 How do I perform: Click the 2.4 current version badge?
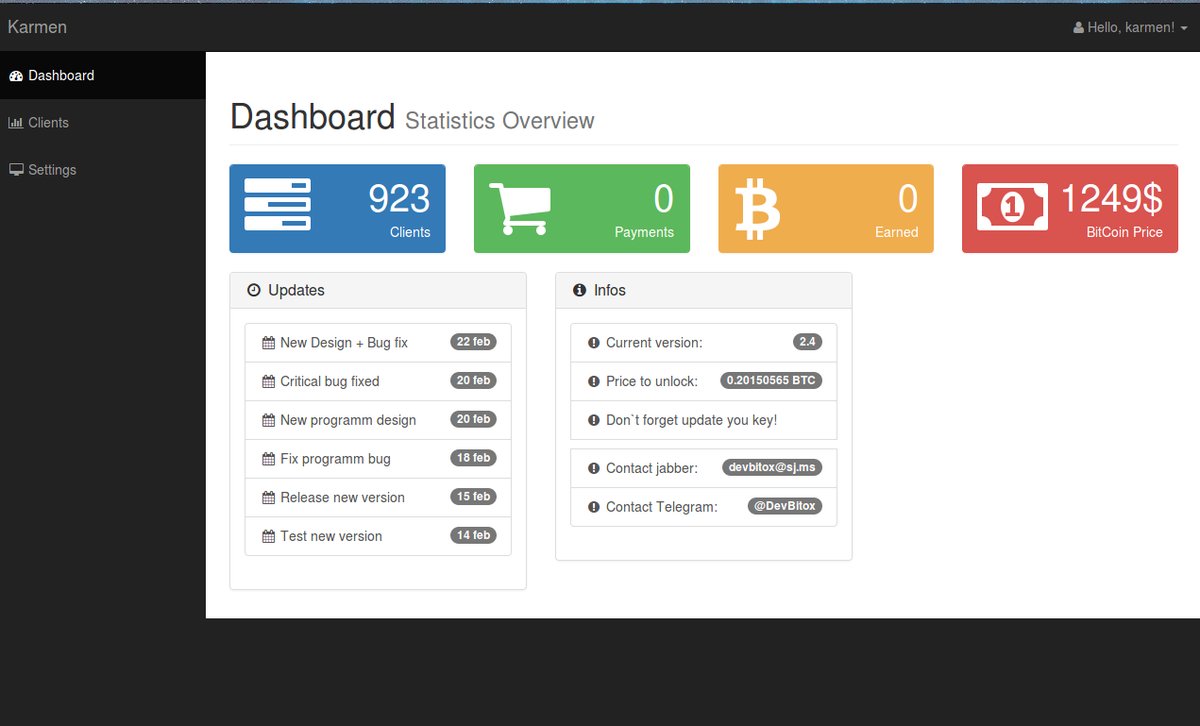[x=807, y=342]
